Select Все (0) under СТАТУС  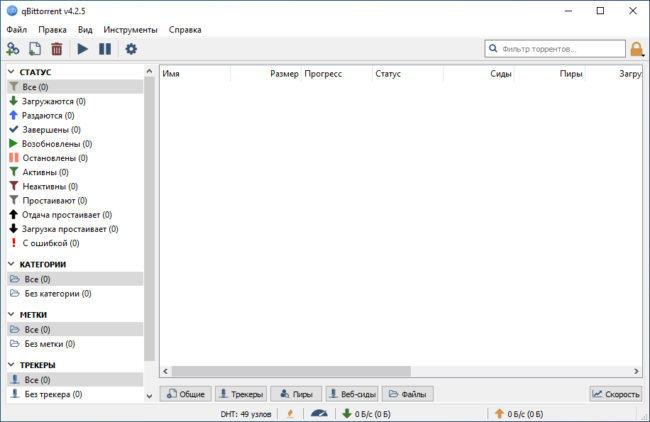pyautogui.click(x=75, y=87)
